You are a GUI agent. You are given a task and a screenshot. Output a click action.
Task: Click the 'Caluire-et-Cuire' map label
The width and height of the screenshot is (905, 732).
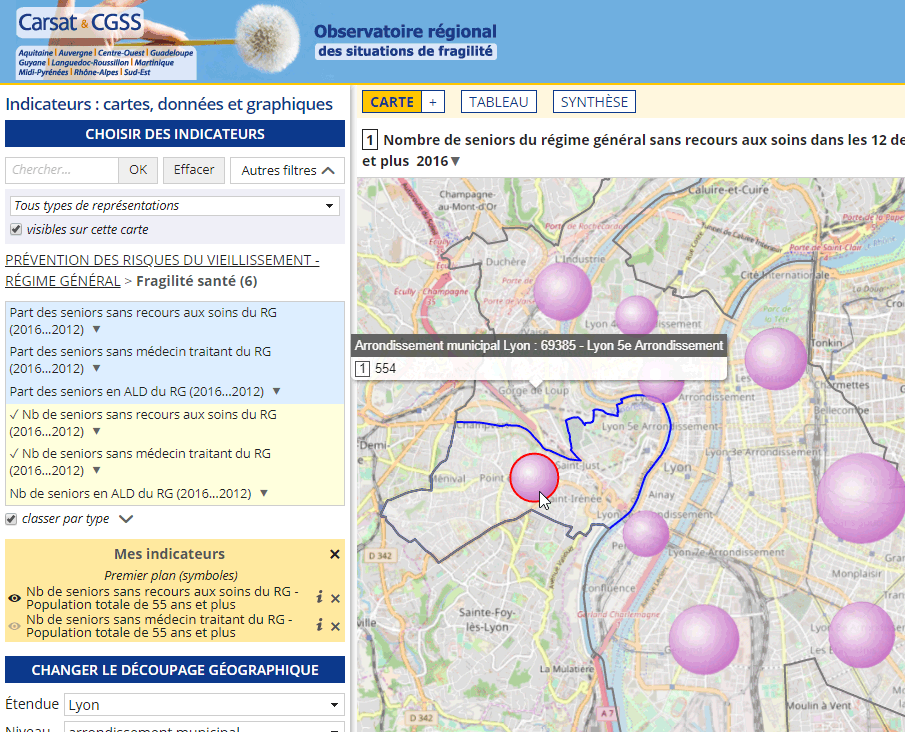[x=728, y=189]
